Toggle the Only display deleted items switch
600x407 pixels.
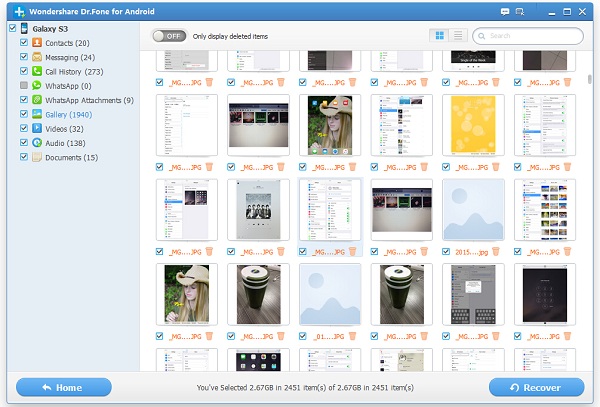pyautogui.click(x=170, y=36)
